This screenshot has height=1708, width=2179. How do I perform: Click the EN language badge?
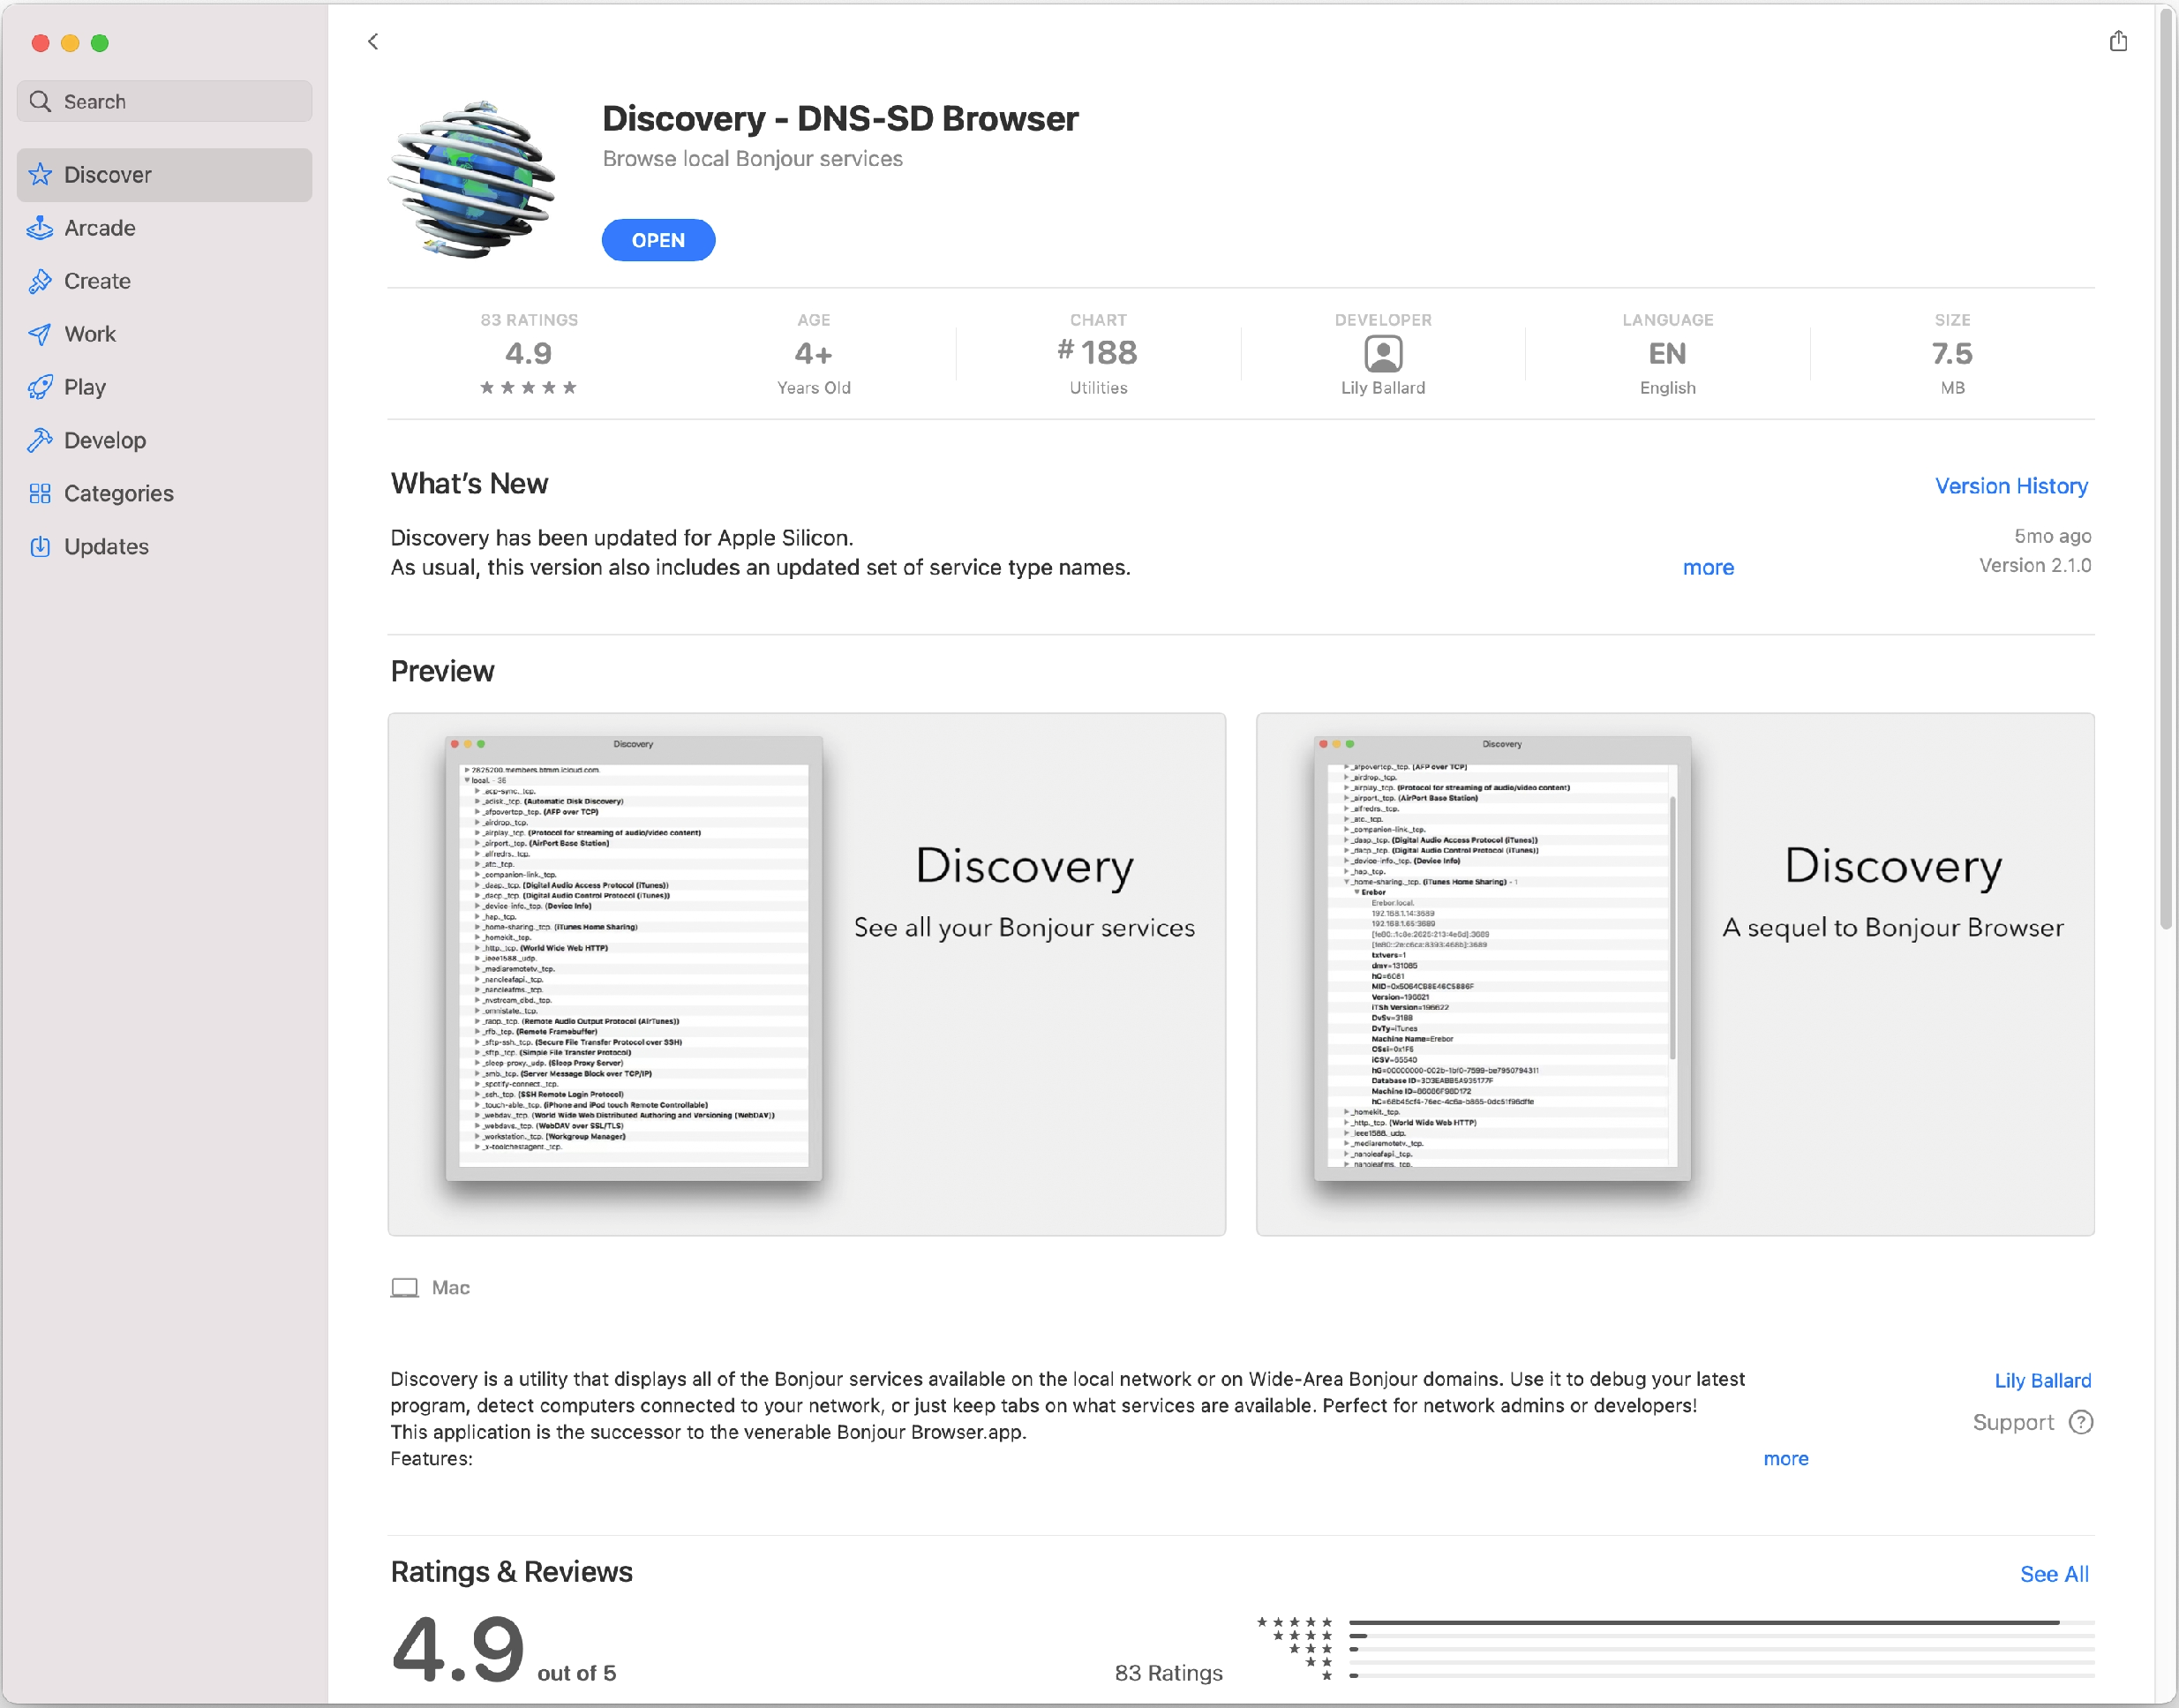pyautogui.click(x=1667, y=354)
